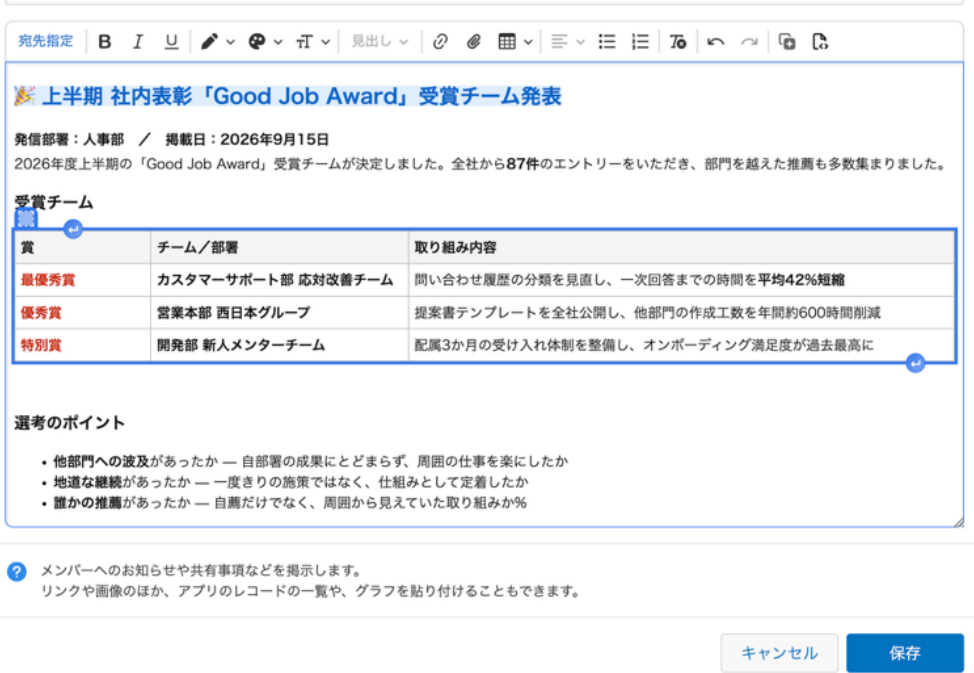
Task: Click the 87件 entries intro paragraph
Action: pos(480,164)
